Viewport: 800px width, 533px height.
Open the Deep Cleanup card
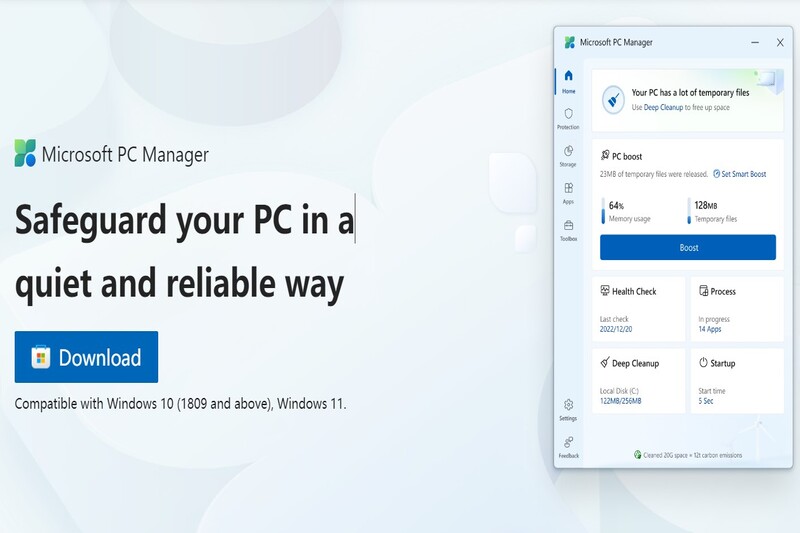pos(638,380)
